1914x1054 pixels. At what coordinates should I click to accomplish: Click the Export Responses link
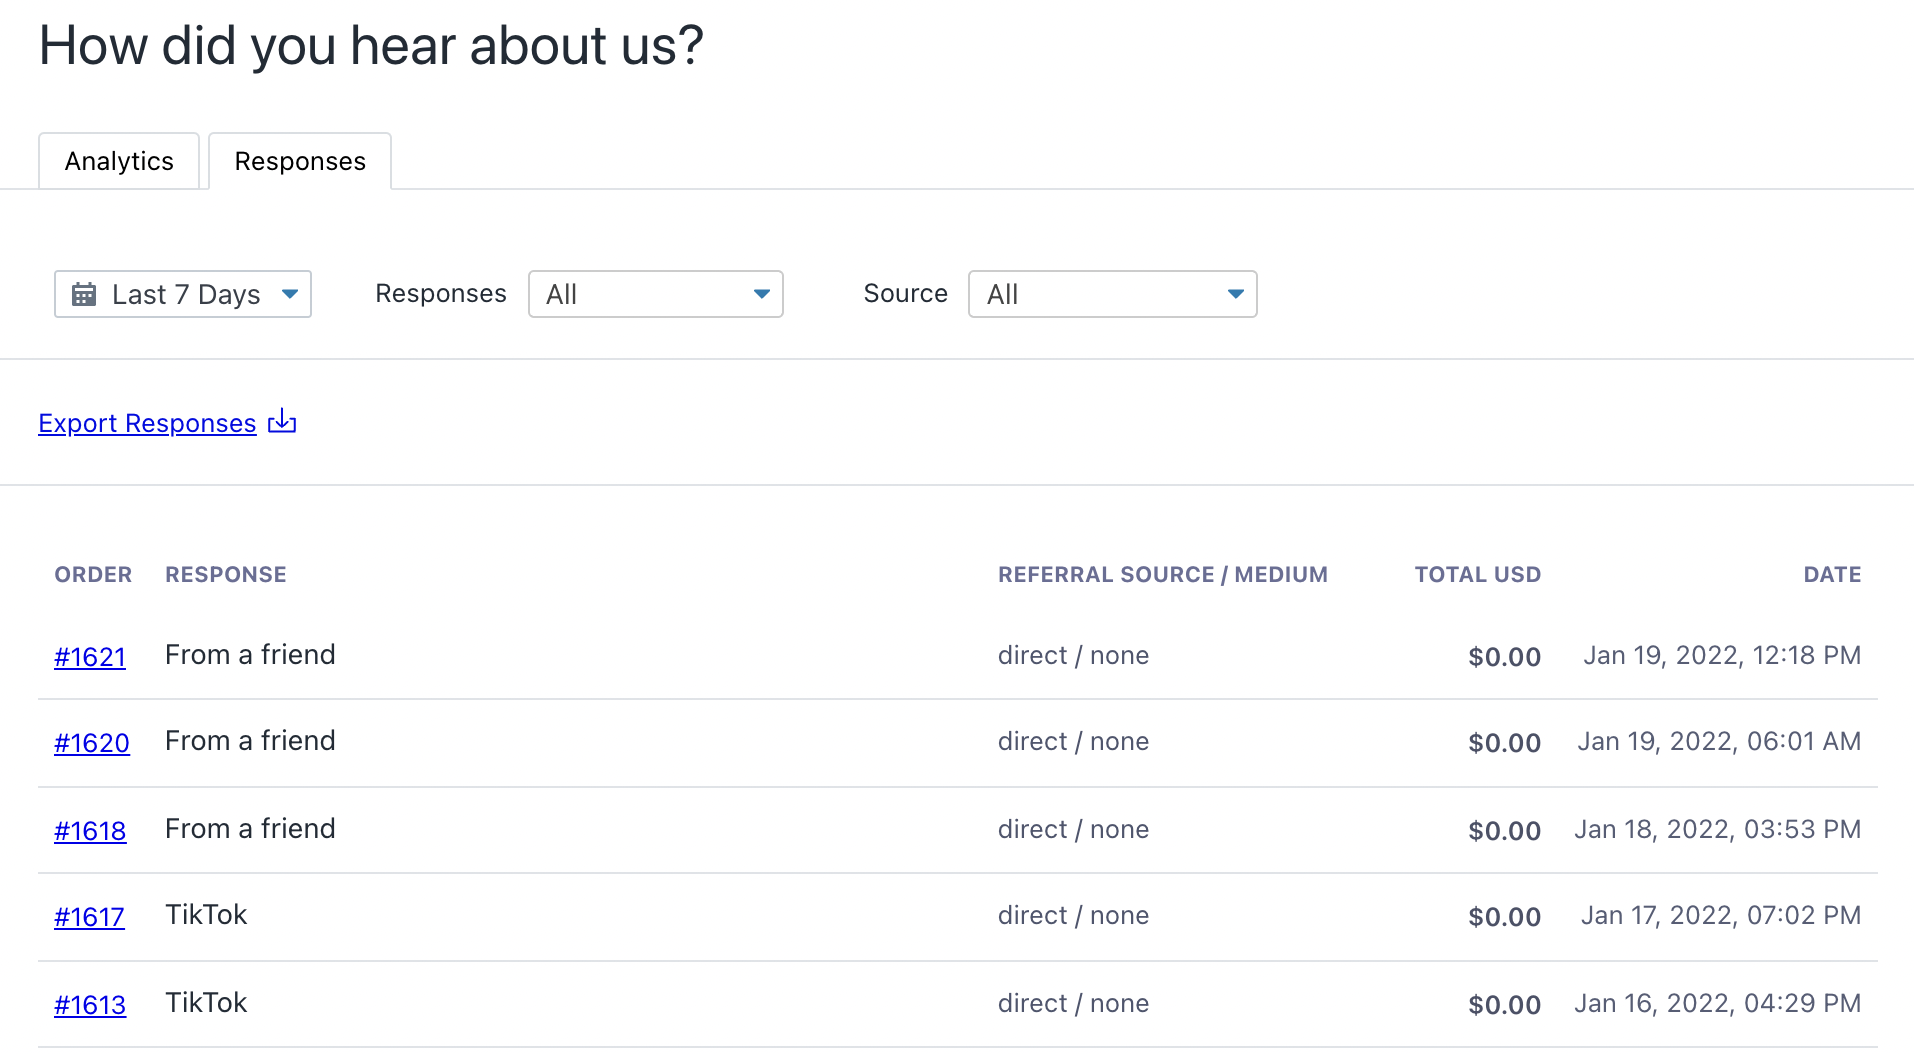coord(147,423)
